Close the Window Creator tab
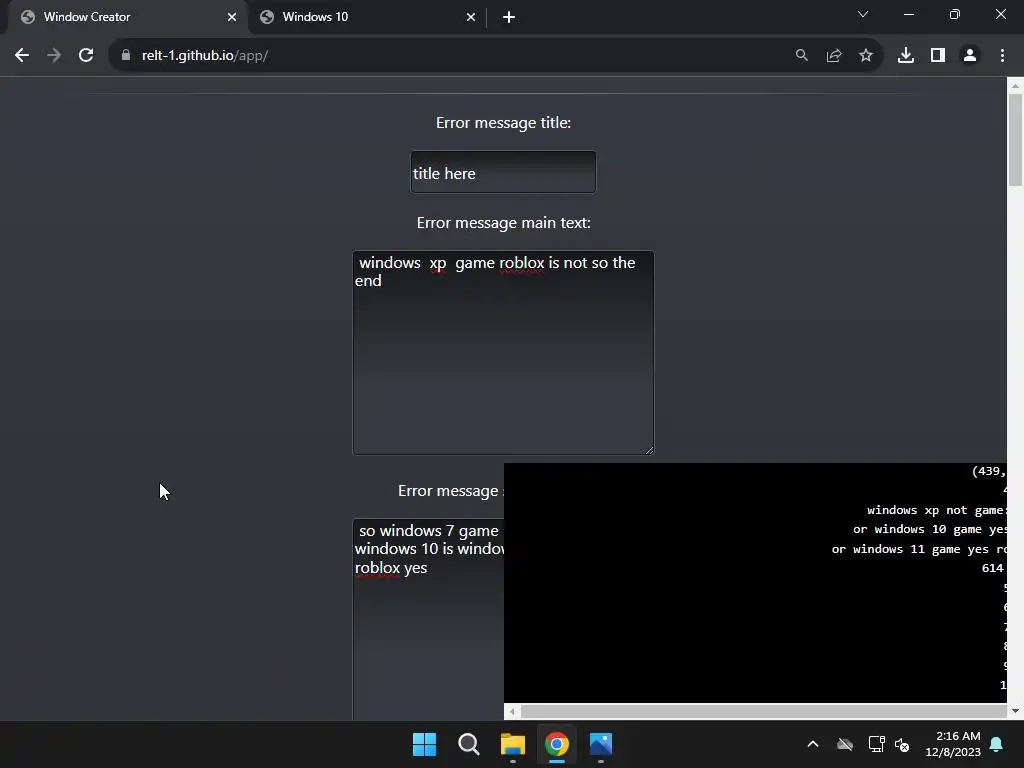1024x768 pixels. tap(232, 17)
